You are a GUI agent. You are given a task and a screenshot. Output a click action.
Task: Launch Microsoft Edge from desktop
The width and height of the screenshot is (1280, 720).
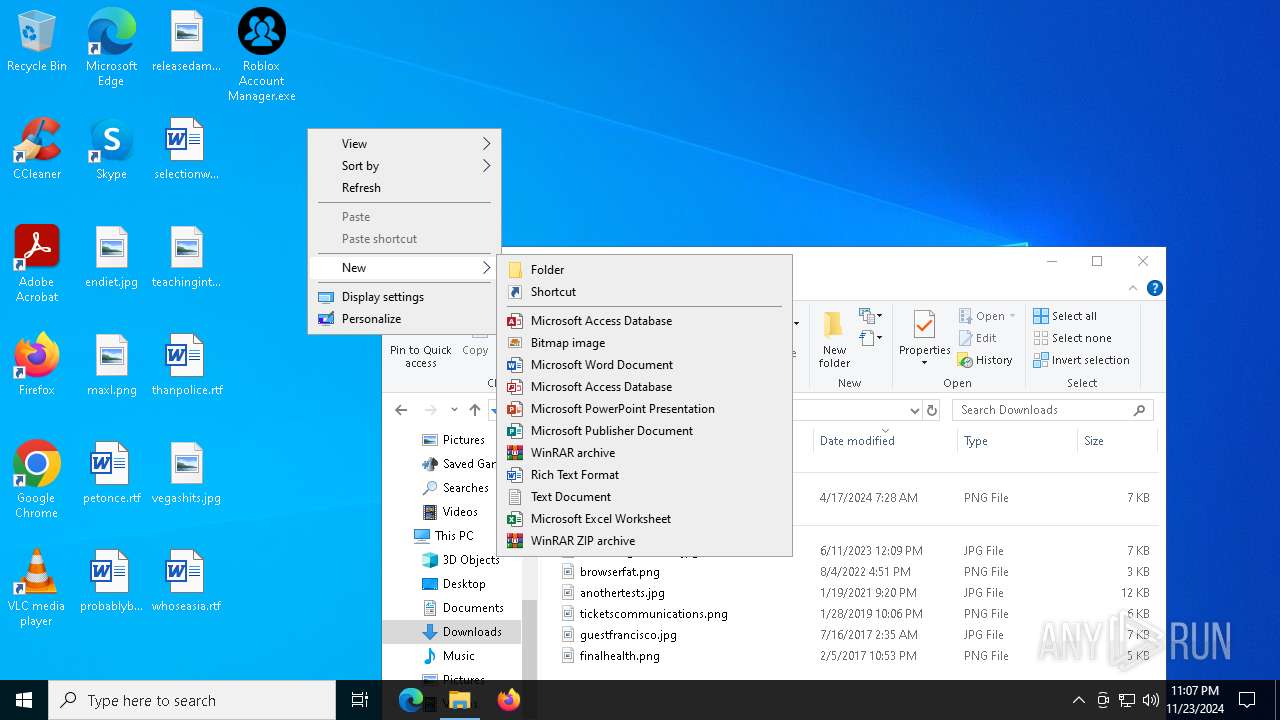point(111,48)
